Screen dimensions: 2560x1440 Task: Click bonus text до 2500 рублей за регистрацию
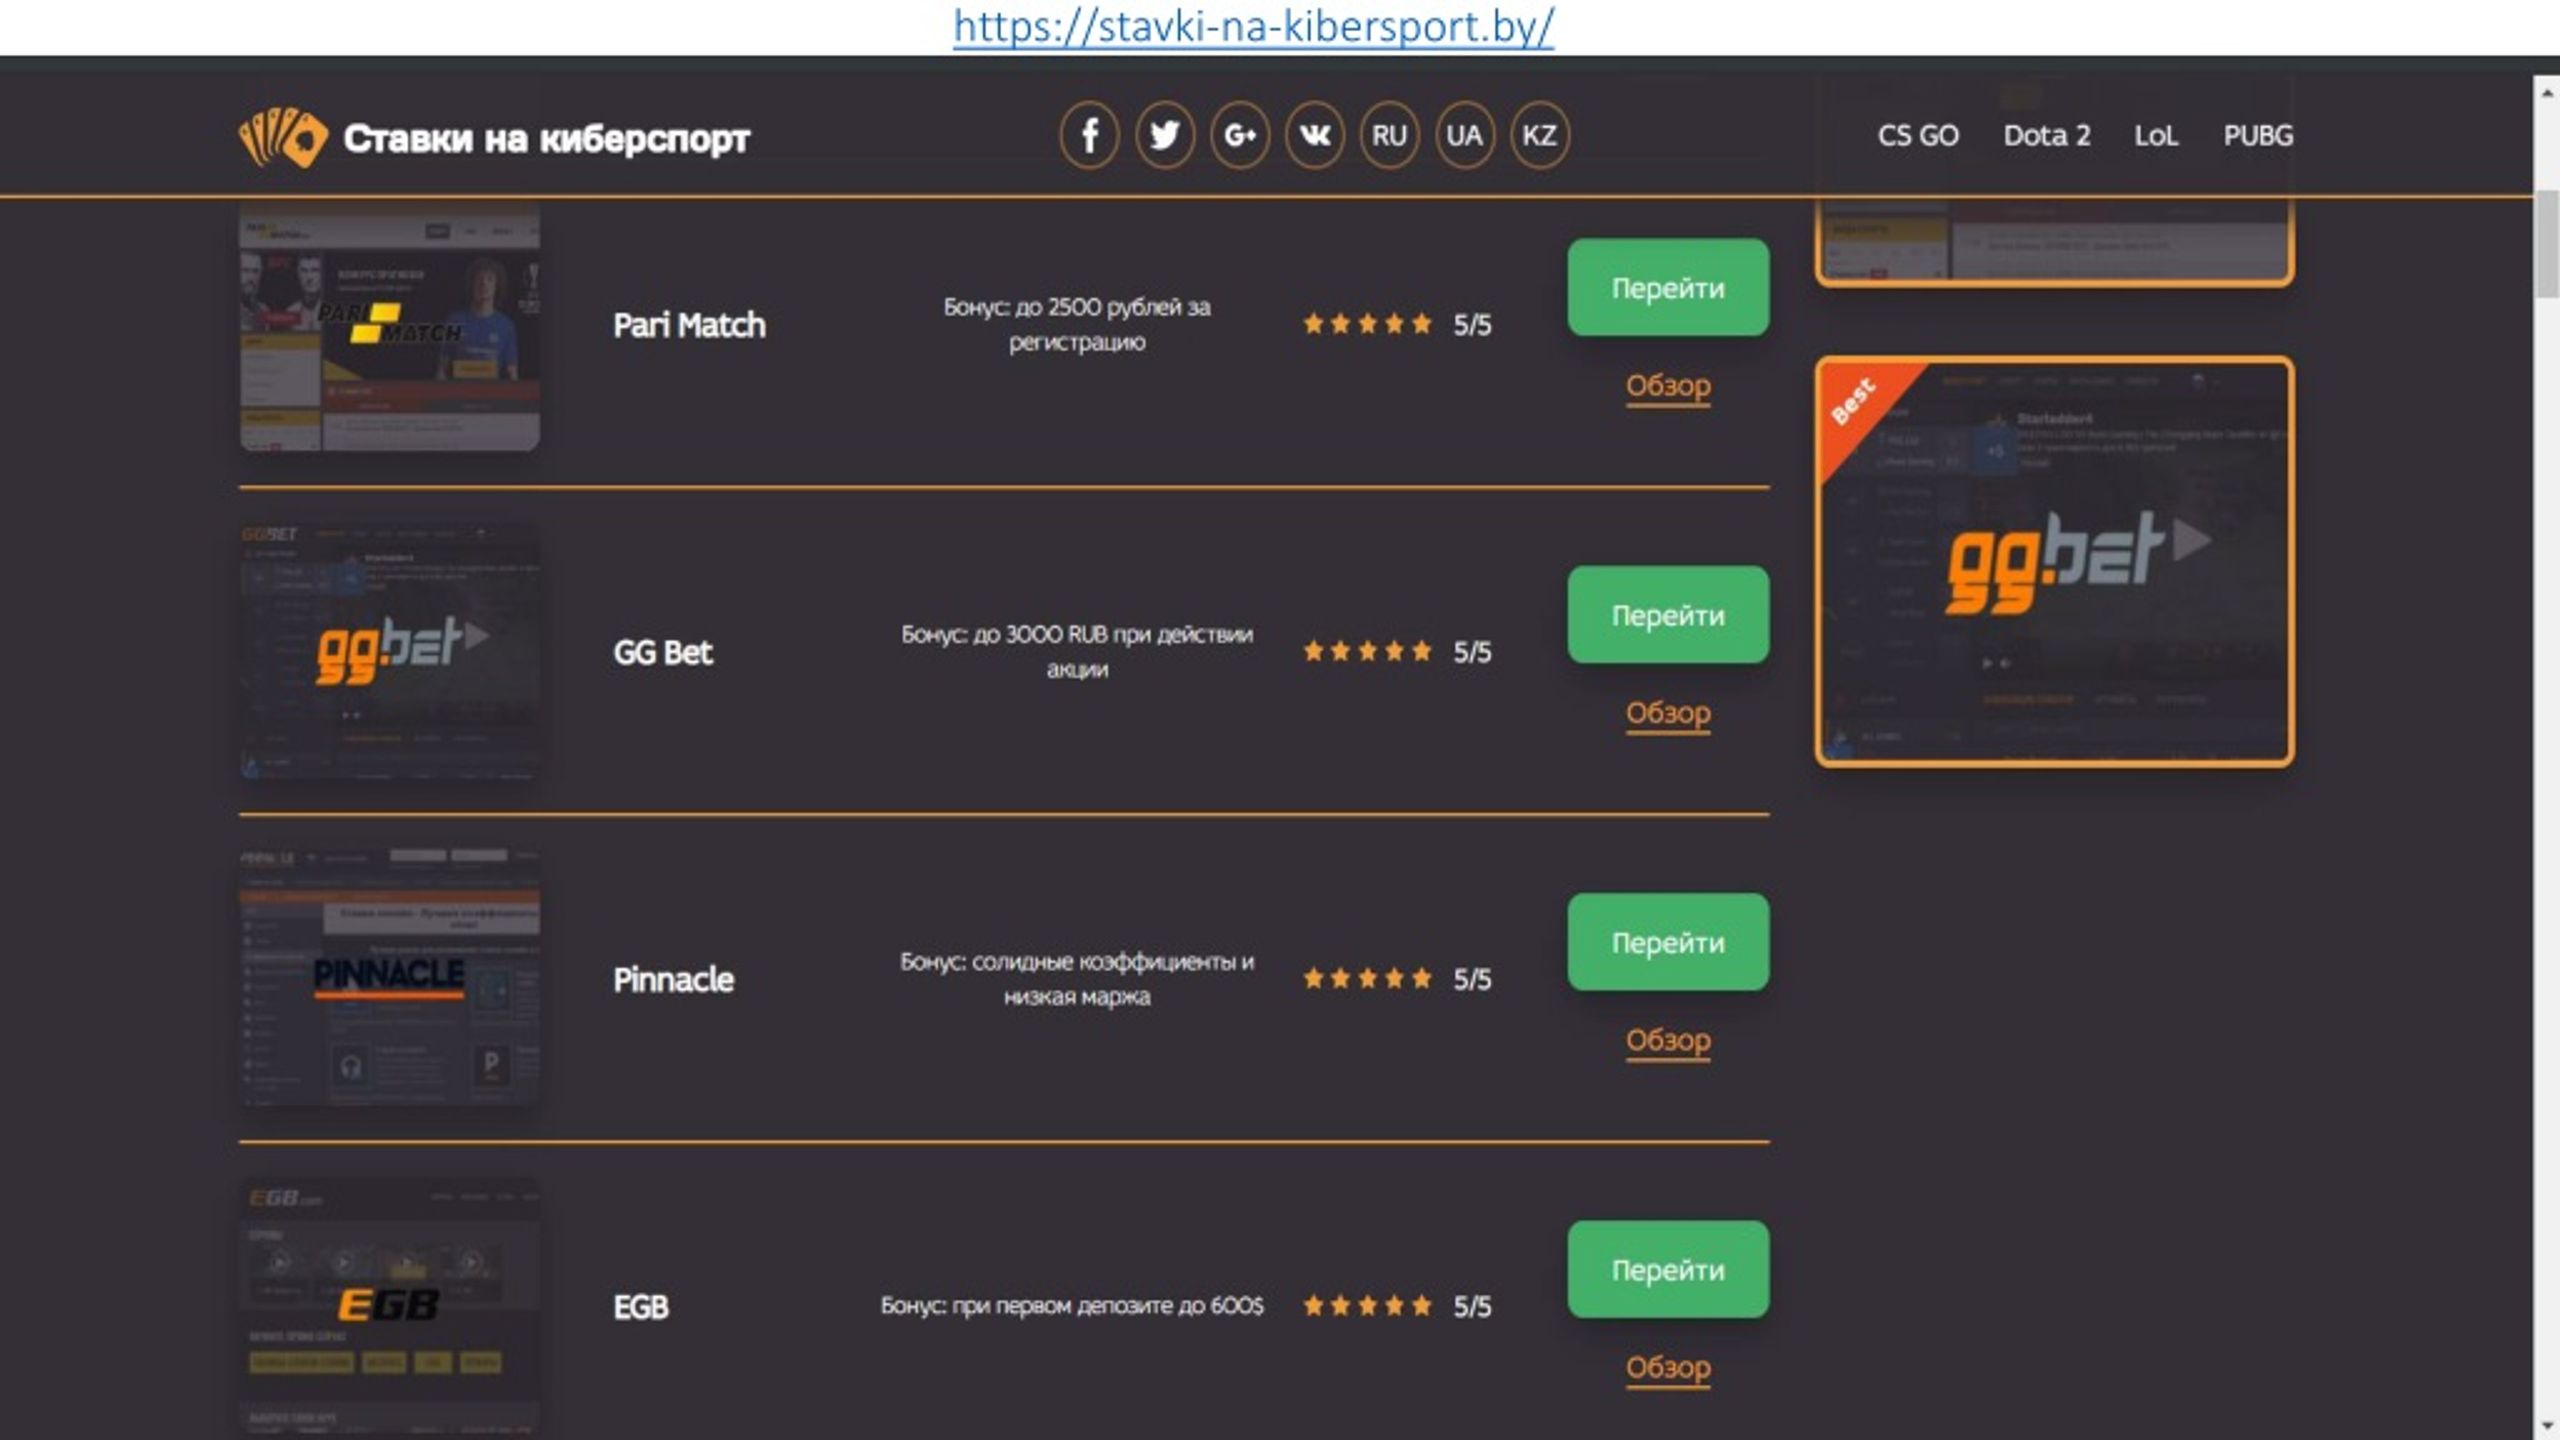click(1077, 324)
